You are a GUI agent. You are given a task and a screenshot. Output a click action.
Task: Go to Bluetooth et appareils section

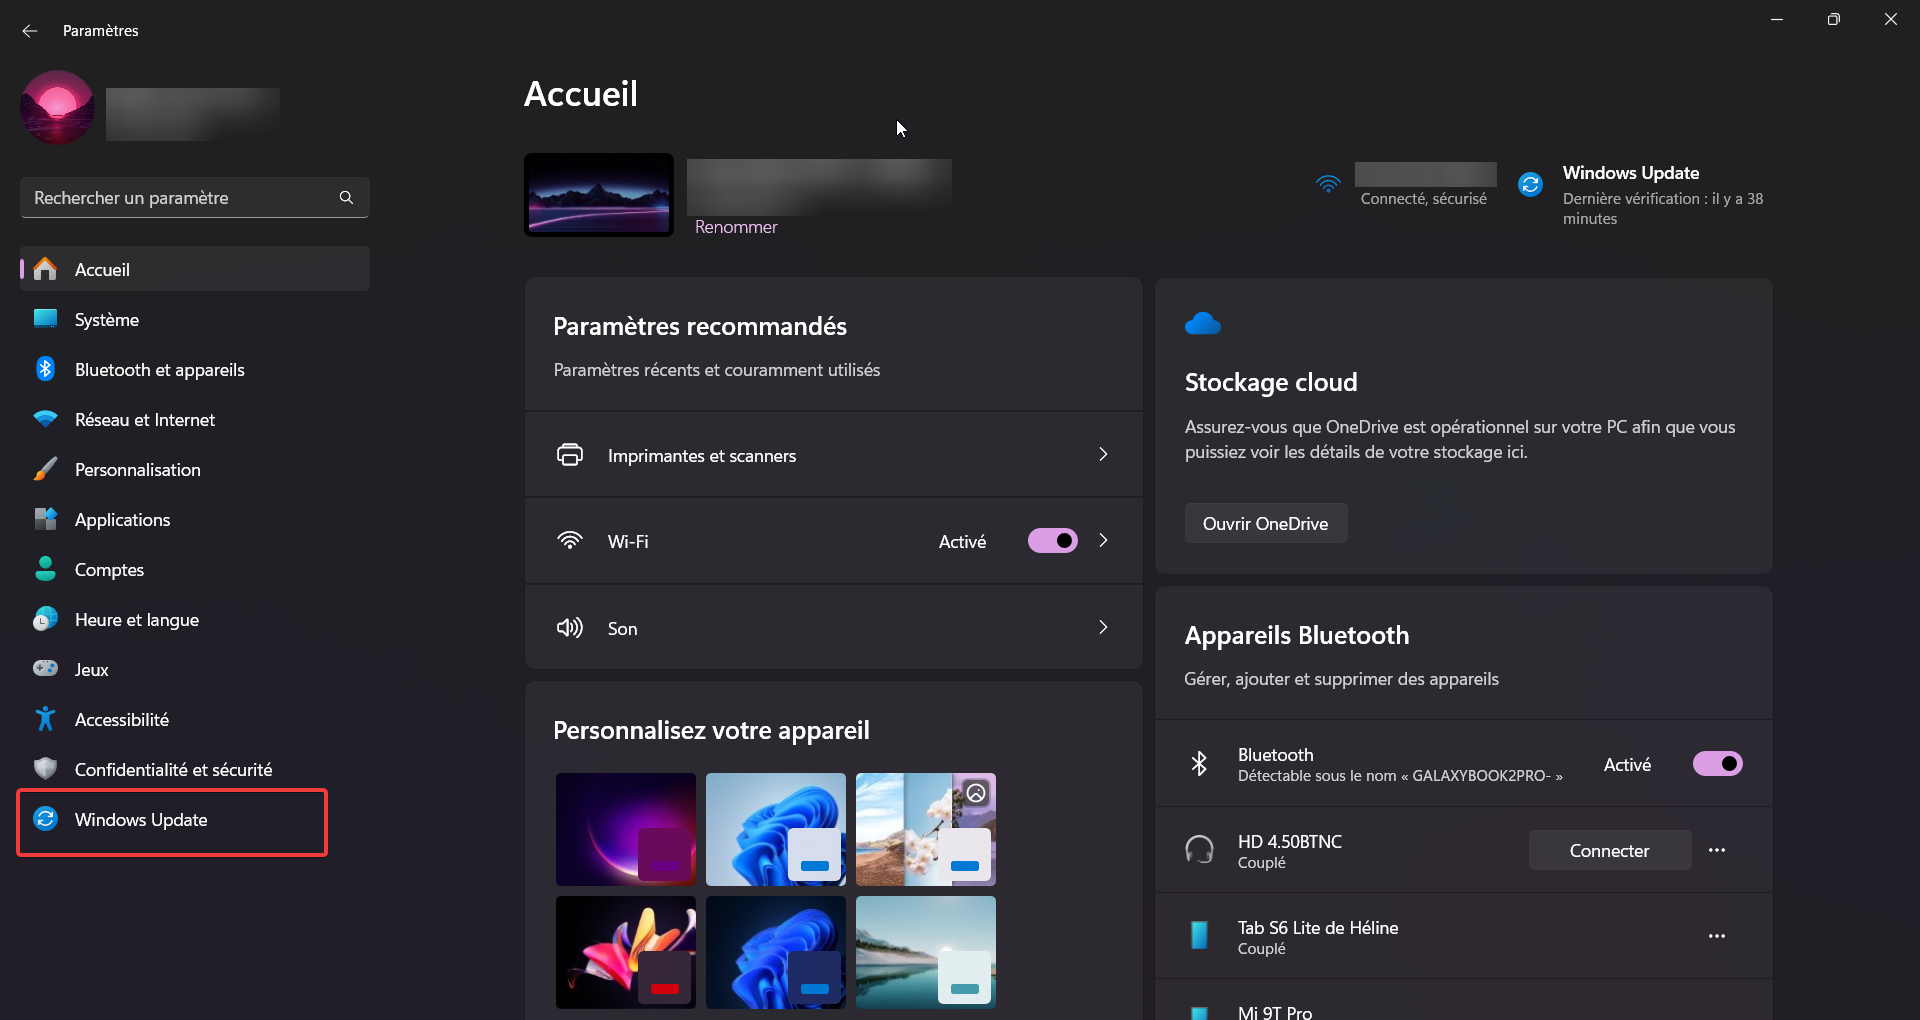click(x=195, y=369)
